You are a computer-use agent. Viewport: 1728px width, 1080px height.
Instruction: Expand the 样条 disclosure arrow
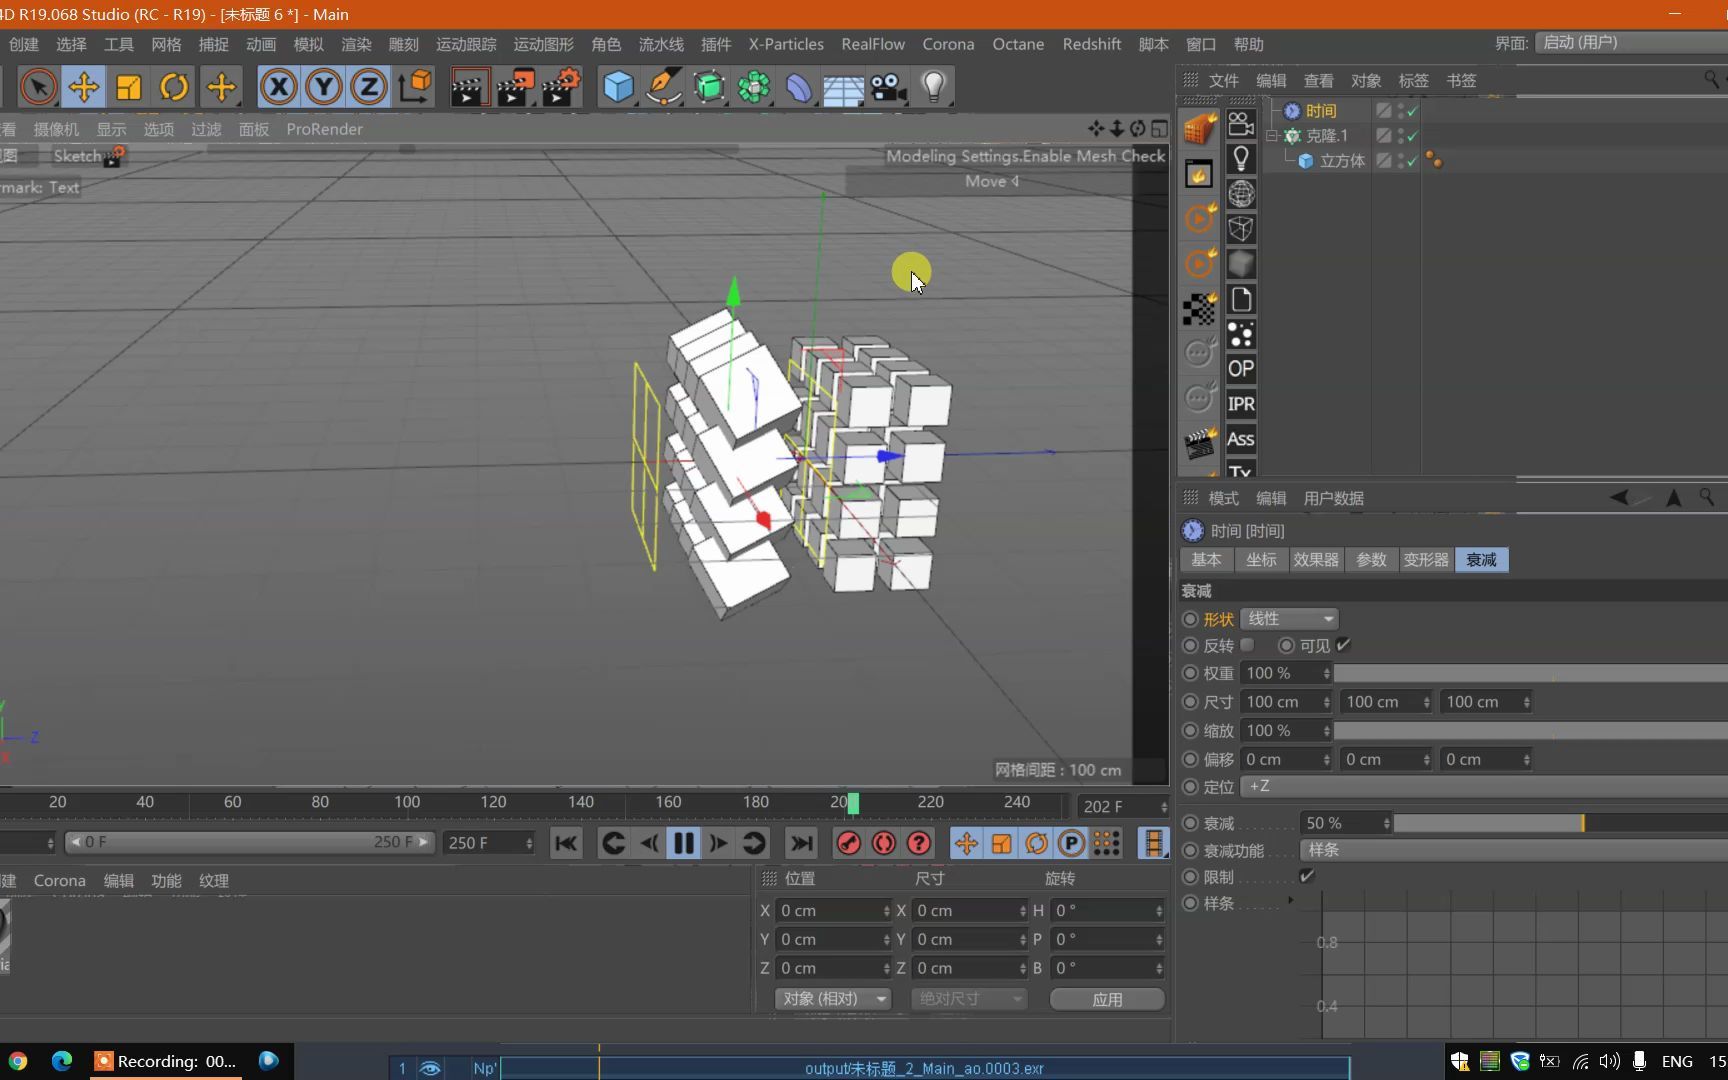pyautogui.click(x=1290, y=902)
